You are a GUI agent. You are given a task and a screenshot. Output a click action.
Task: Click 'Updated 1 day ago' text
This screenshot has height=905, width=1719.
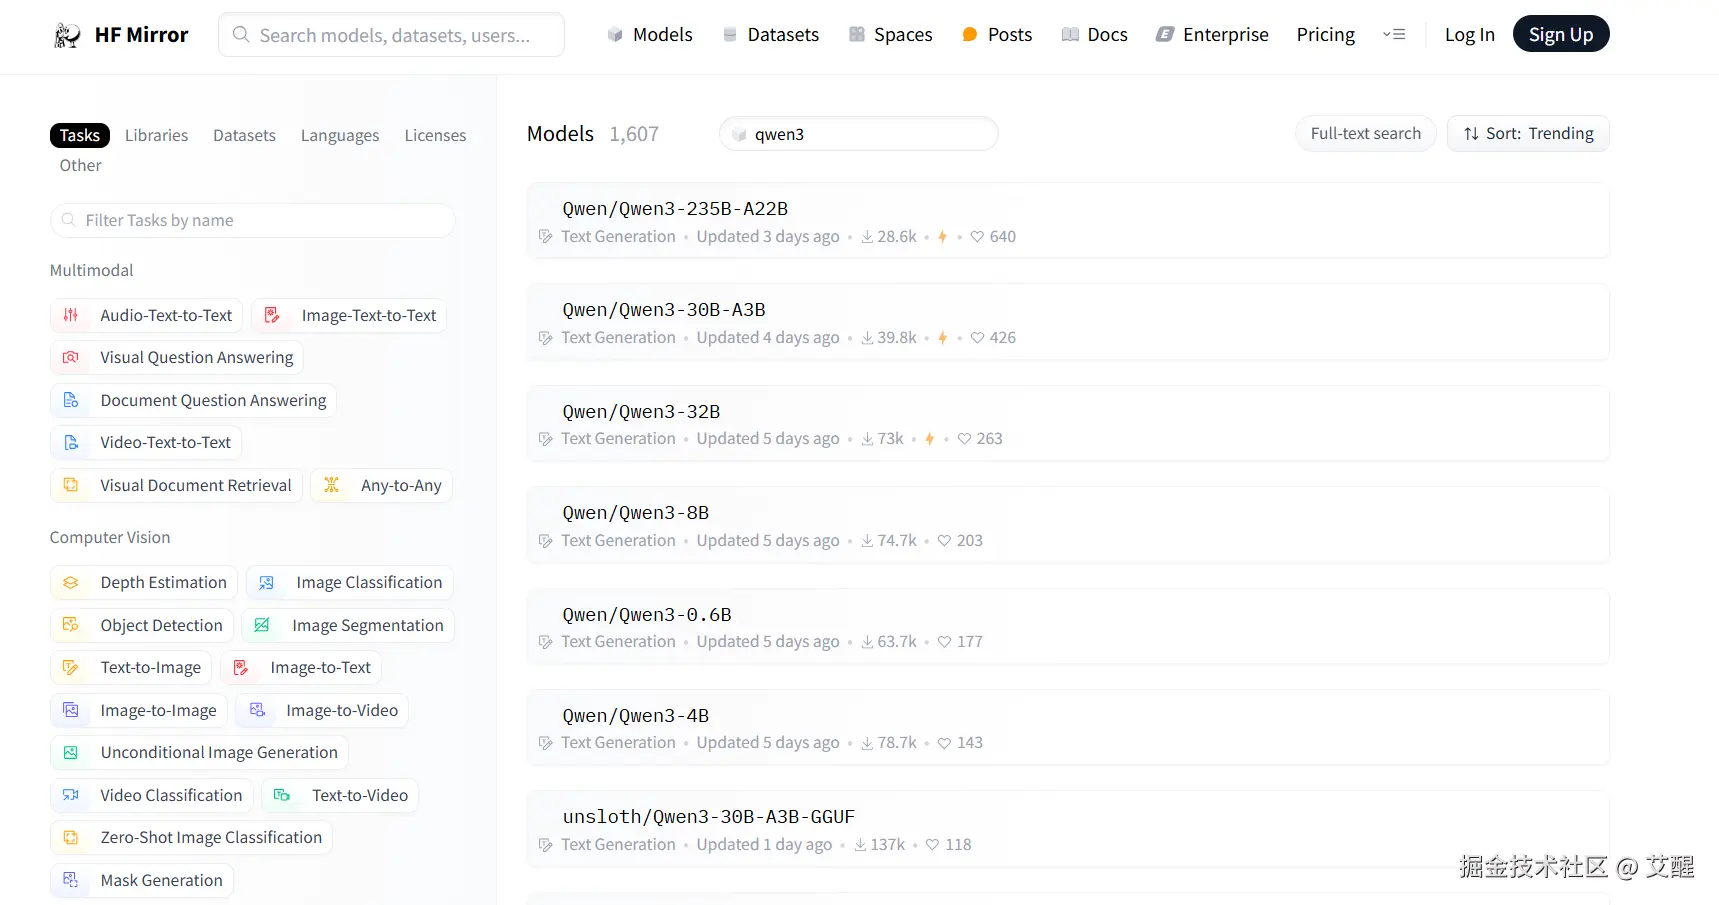pyautogui.click(x=764, y=845)
